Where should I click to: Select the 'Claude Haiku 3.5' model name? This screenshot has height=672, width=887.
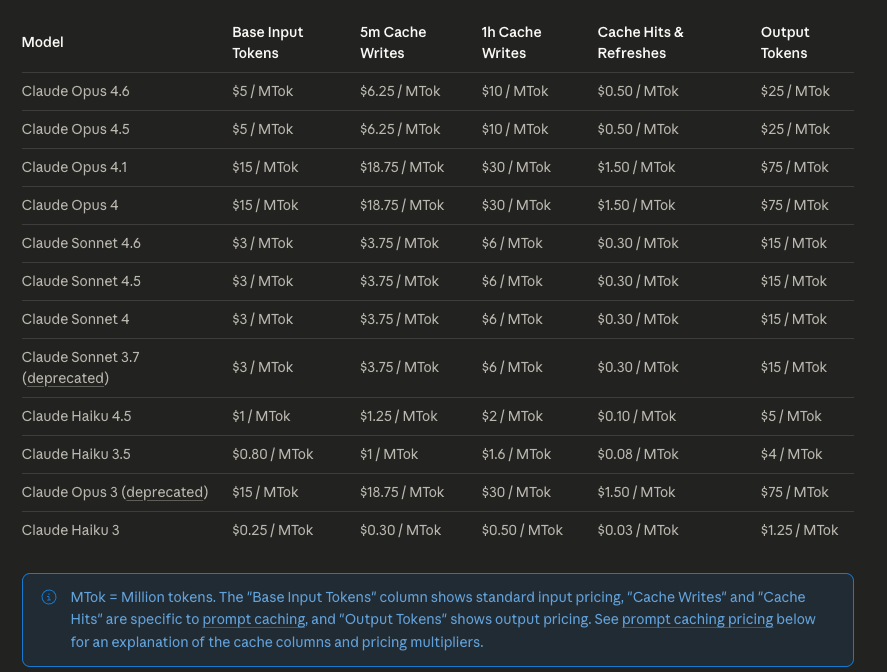point(76,454)
